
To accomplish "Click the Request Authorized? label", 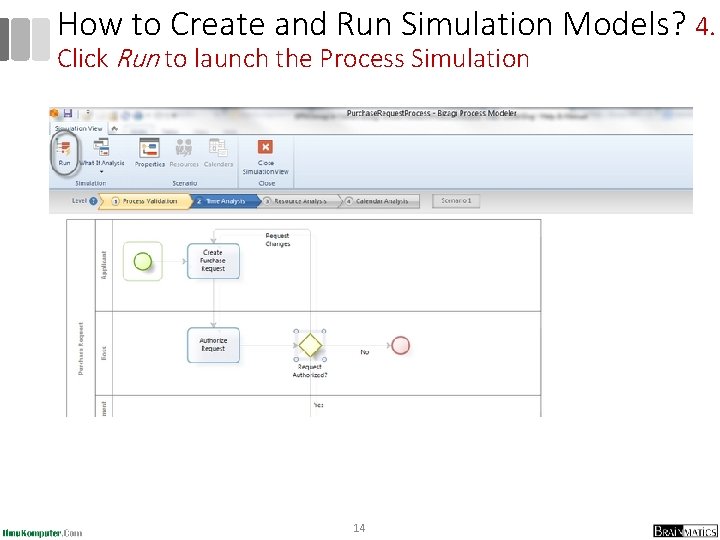I will click(310, 371).
